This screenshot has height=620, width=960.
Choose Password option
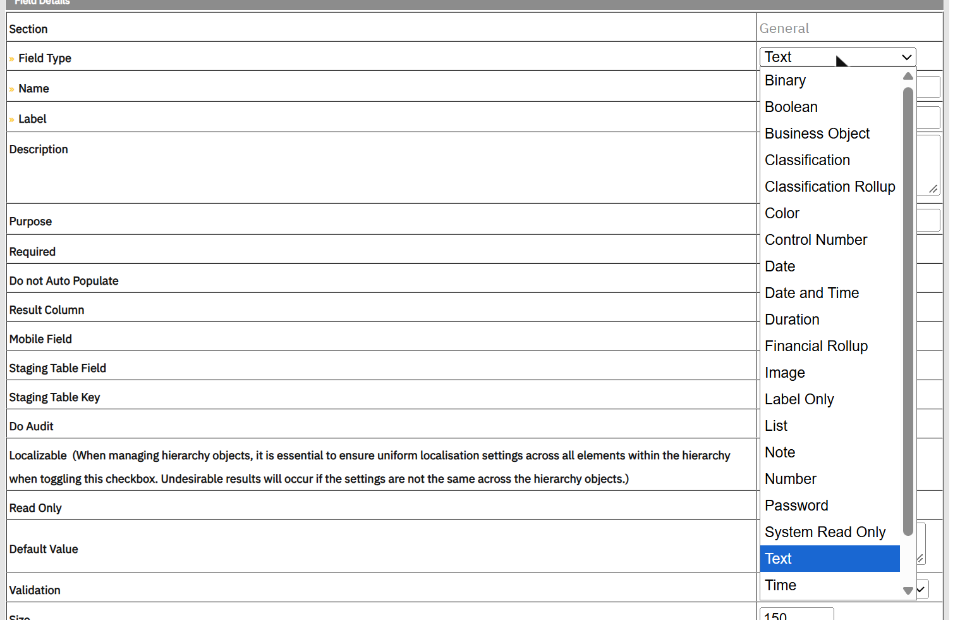coord(830,506)
